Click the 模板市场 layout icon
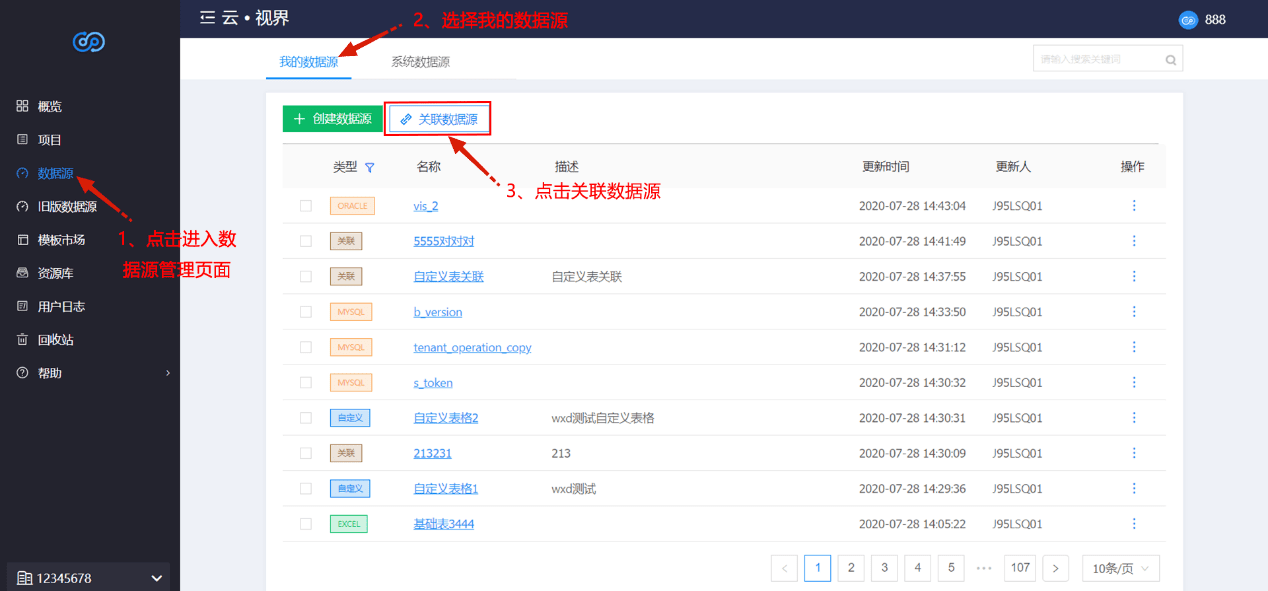The width and height of the screenshot is (1268, 591). pos(23,239)
